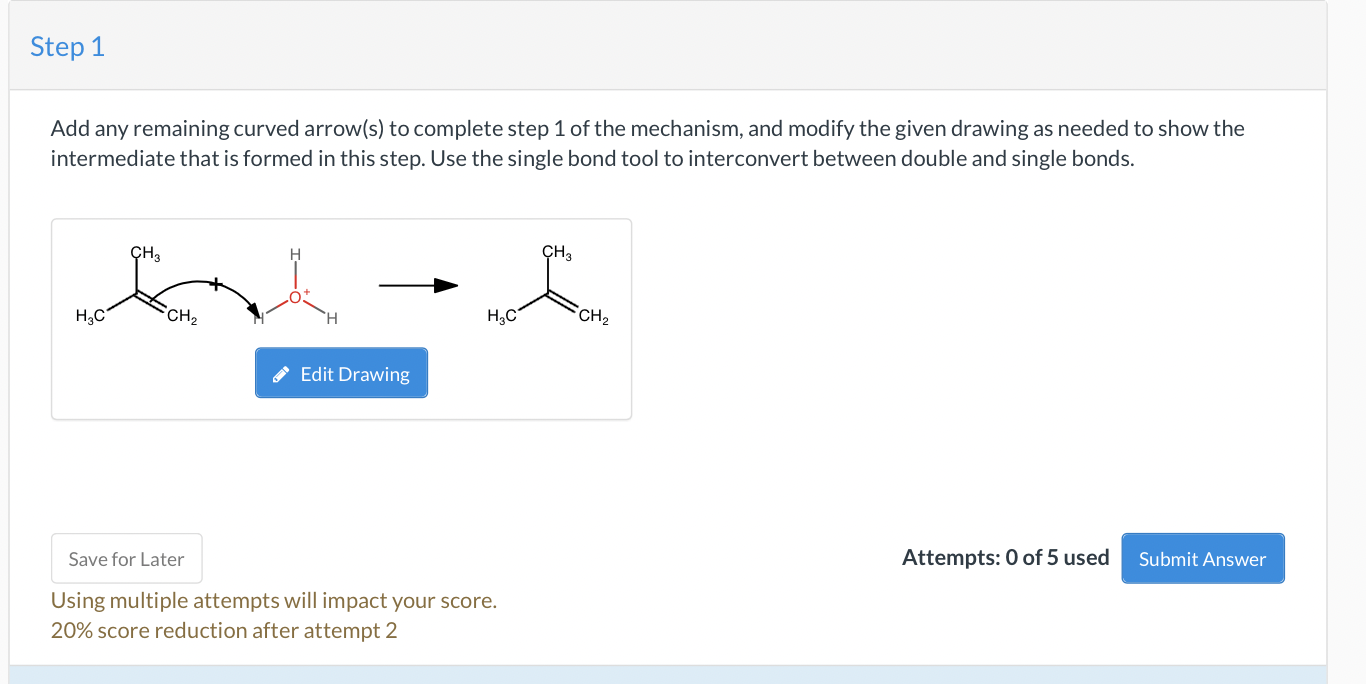Select the protonated oxygen atom labeled O+
1366x684 pixels.
click(295, 295)
